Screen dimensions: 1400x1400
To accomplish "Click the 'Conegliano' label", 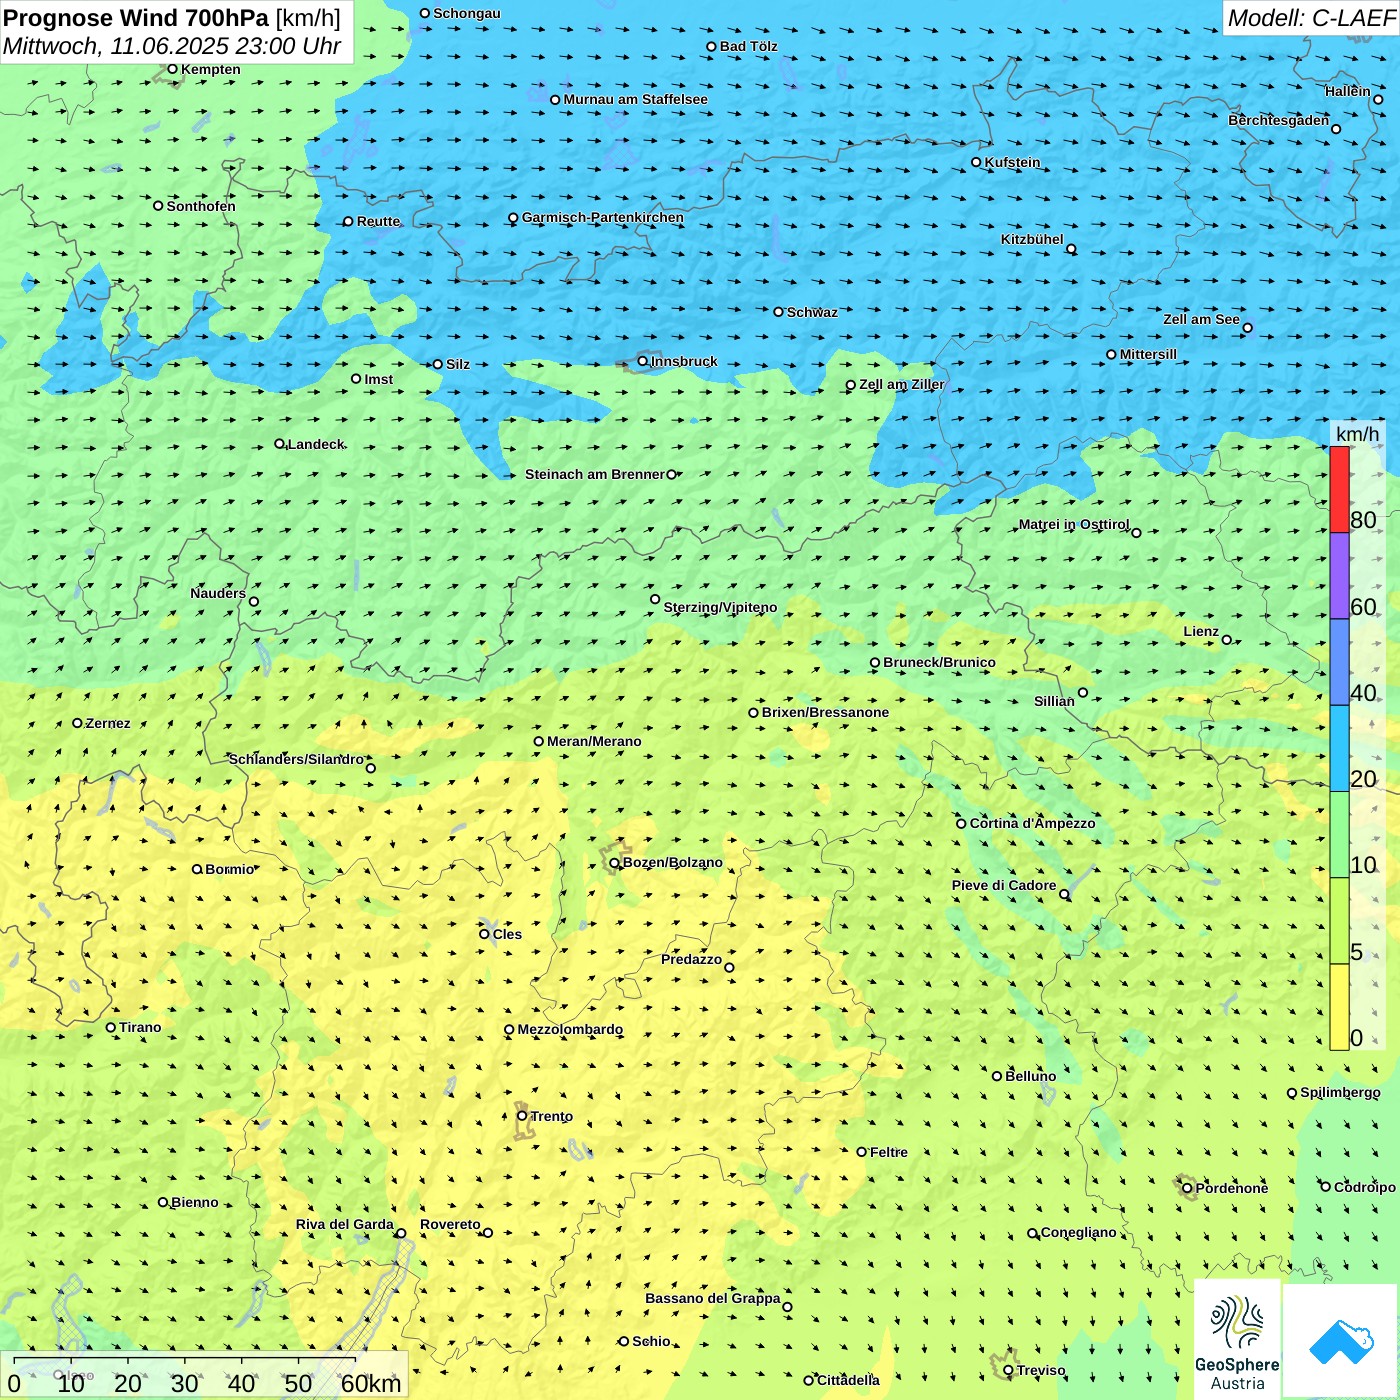I will (x=1079, y=1232).
